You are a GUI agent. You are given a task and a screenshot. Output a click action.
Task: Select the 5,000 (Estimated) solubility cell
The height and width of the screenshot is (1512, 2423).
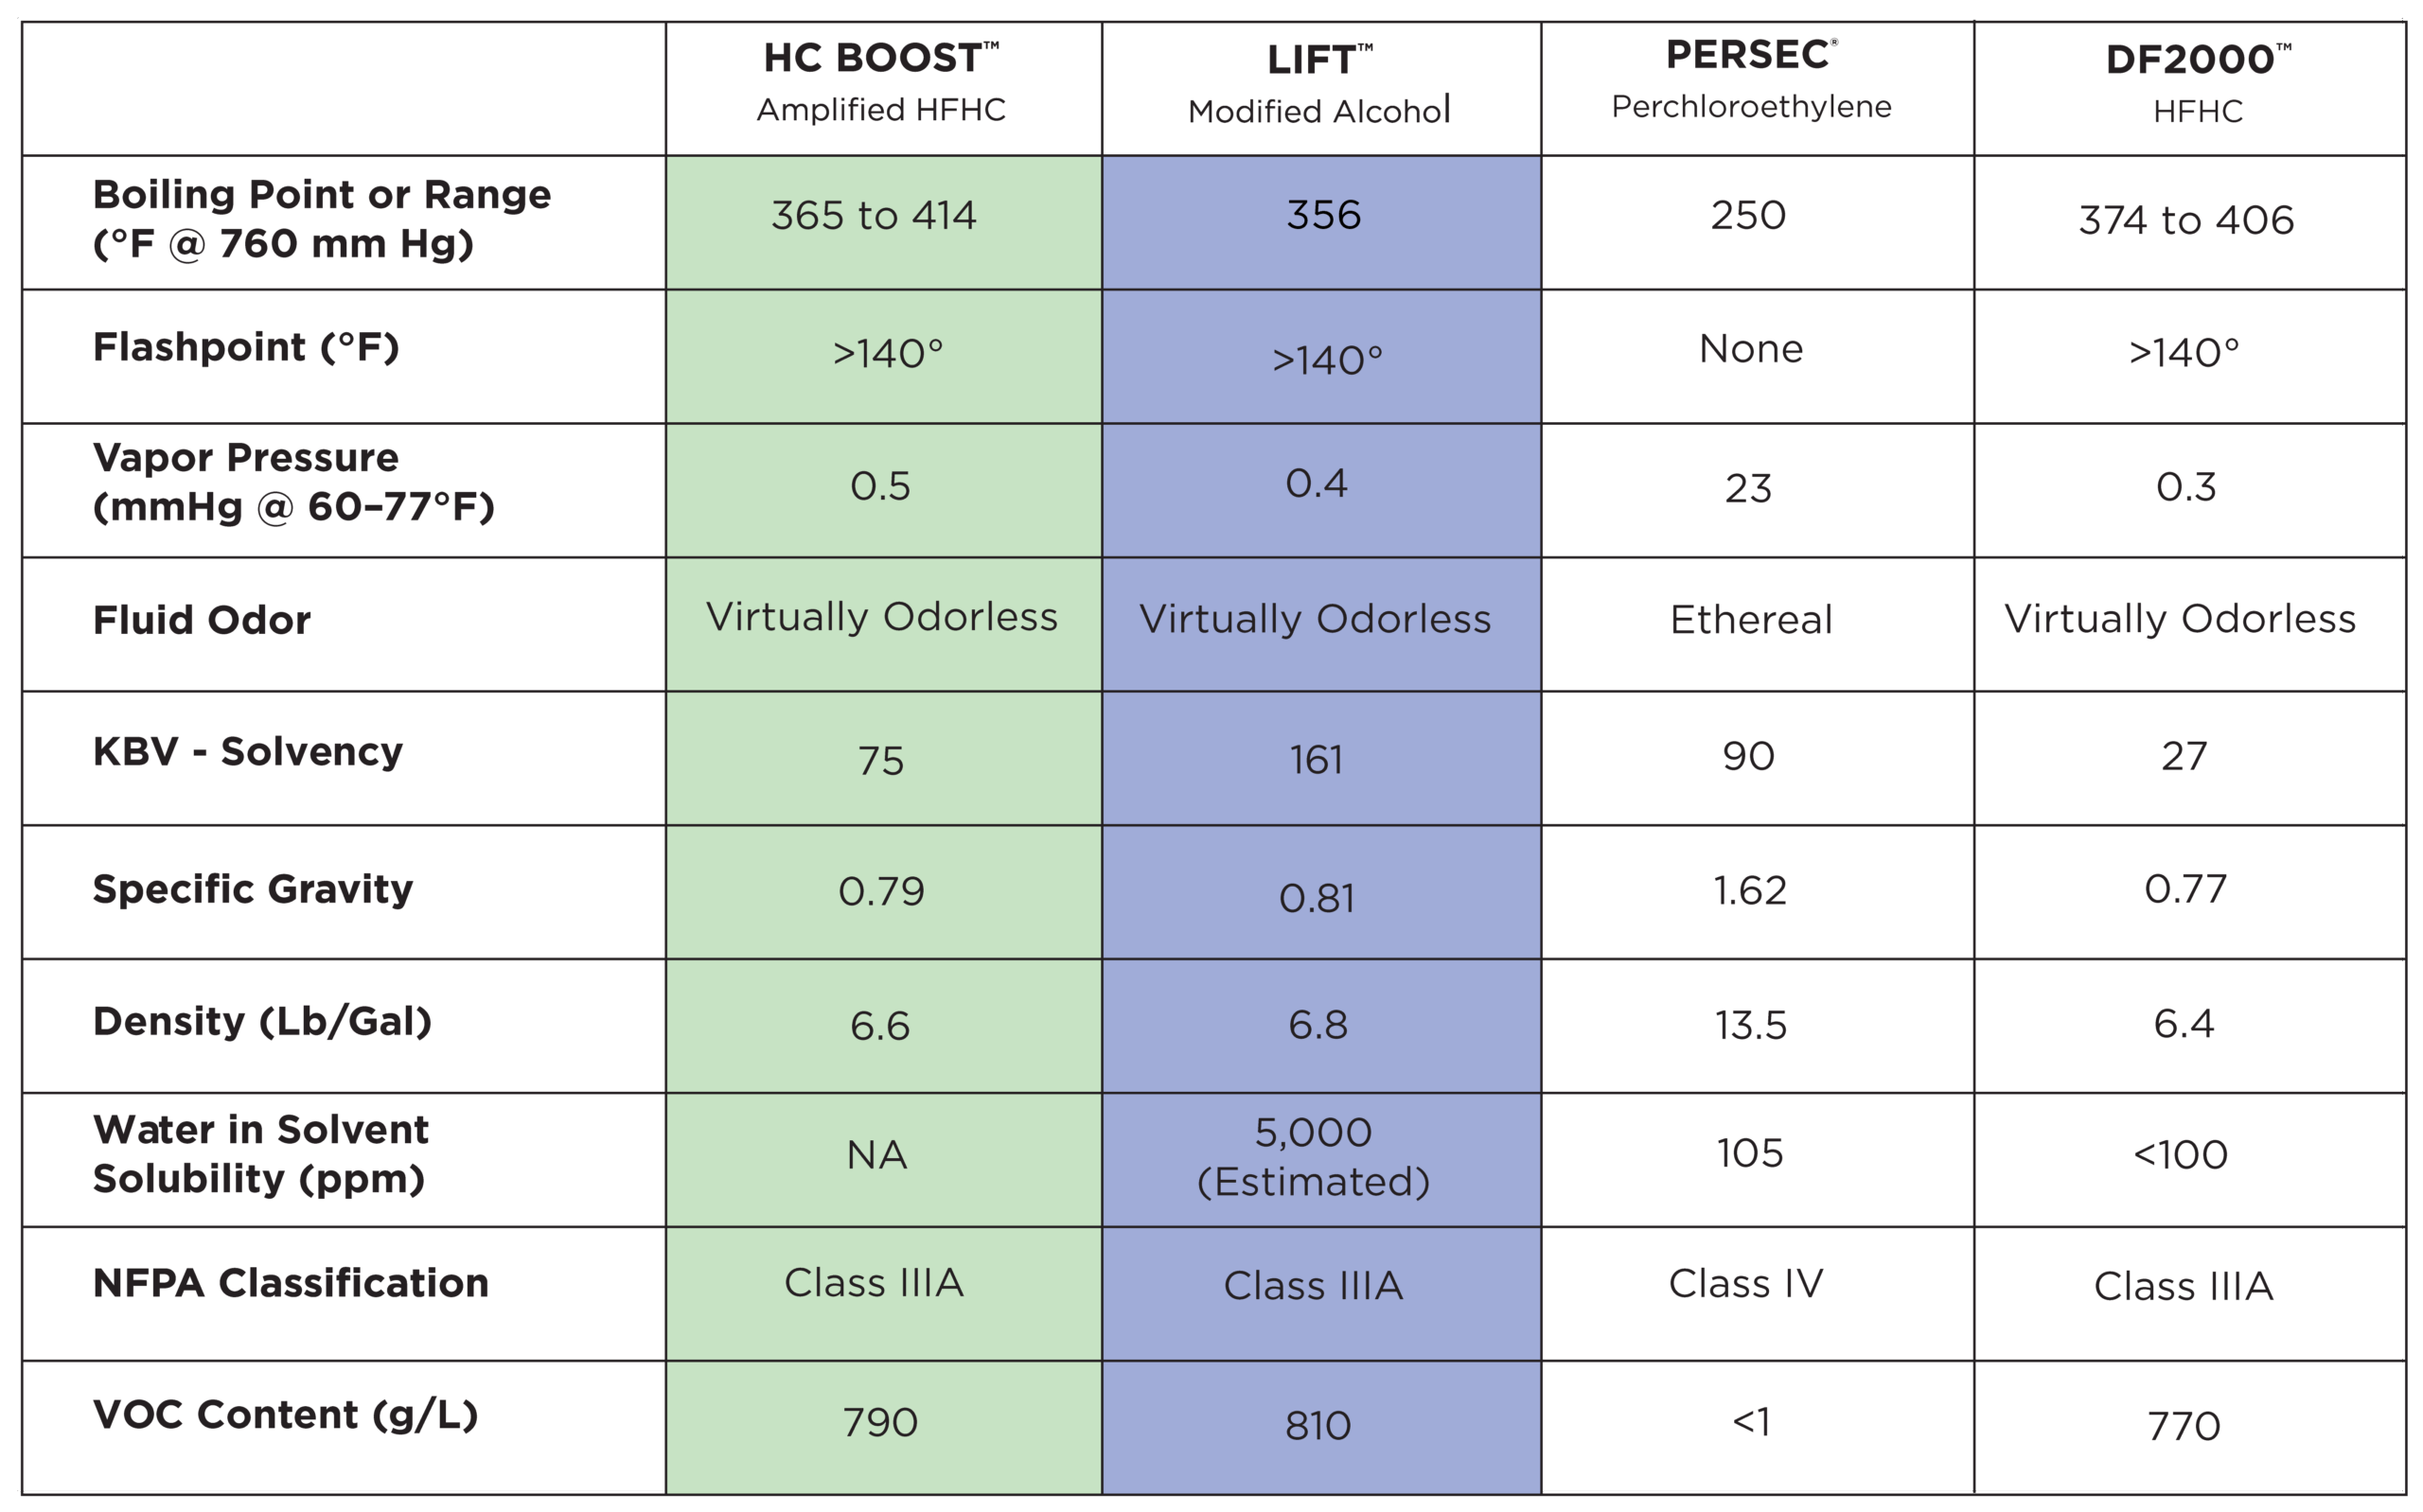click(x=1314, y=1157)
